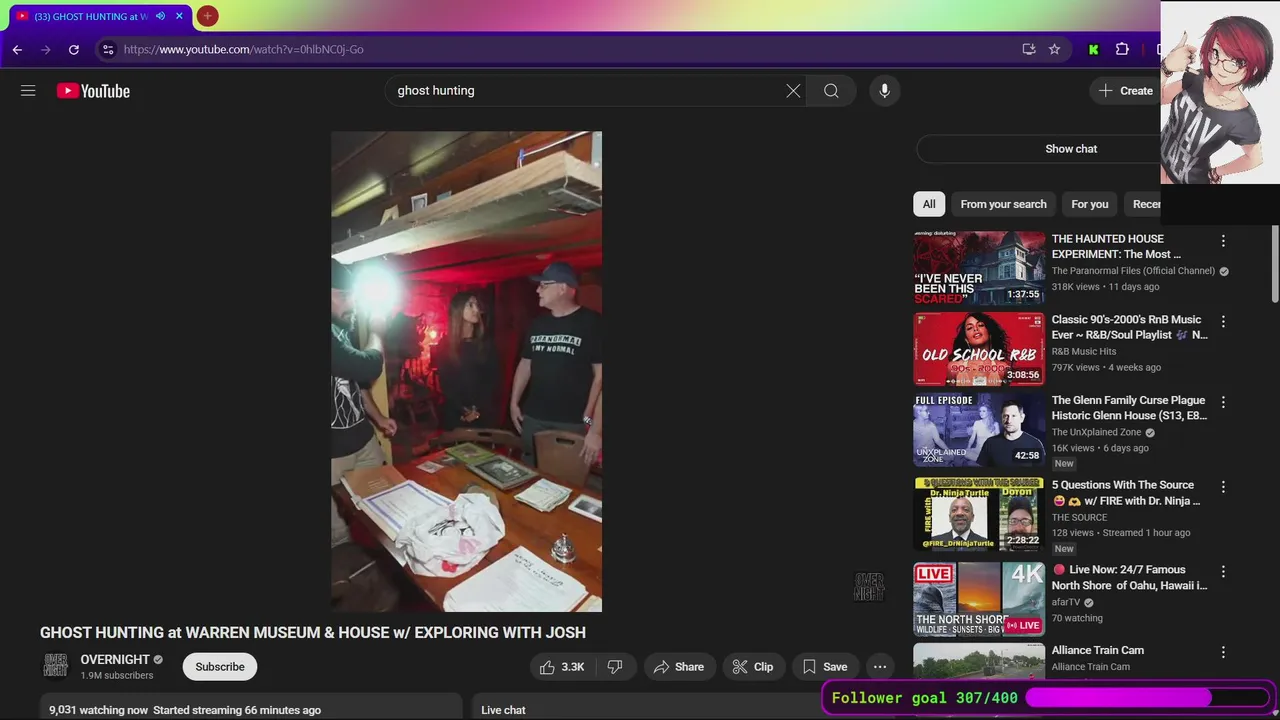Click The UnXplained Zone channel name

(x=1096, y=433)
